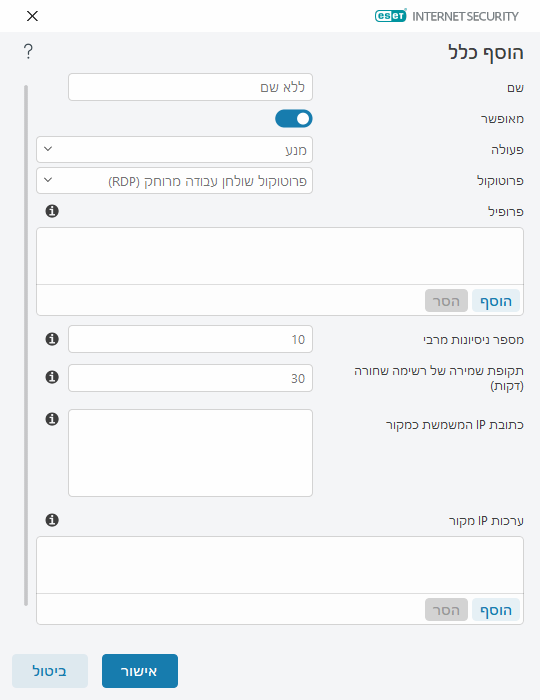
Task: Show info icon for כתובת IP המשמשת כמקור
Action: click(x=52, y=419)
